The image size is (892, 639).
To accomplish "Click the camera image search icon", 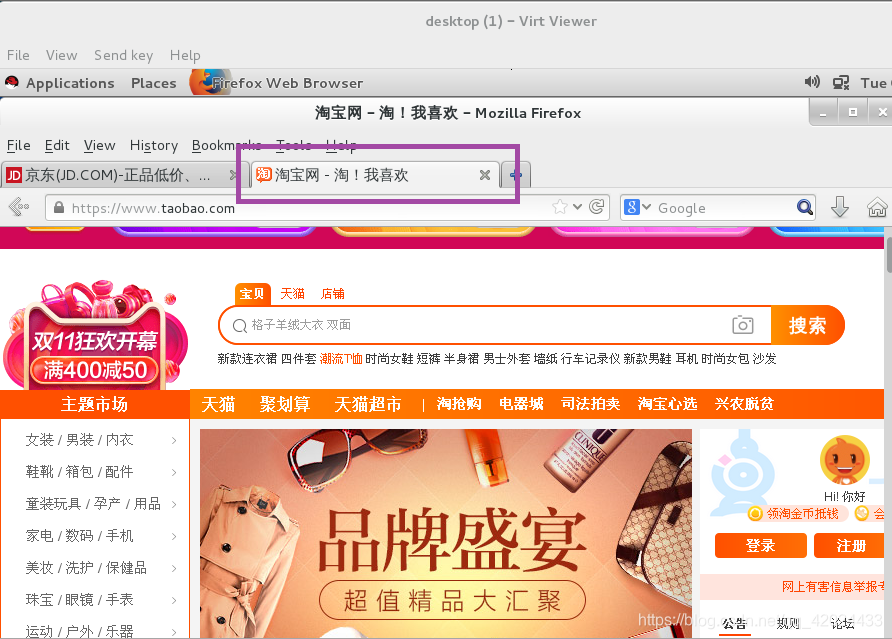I will pos(742,325).
